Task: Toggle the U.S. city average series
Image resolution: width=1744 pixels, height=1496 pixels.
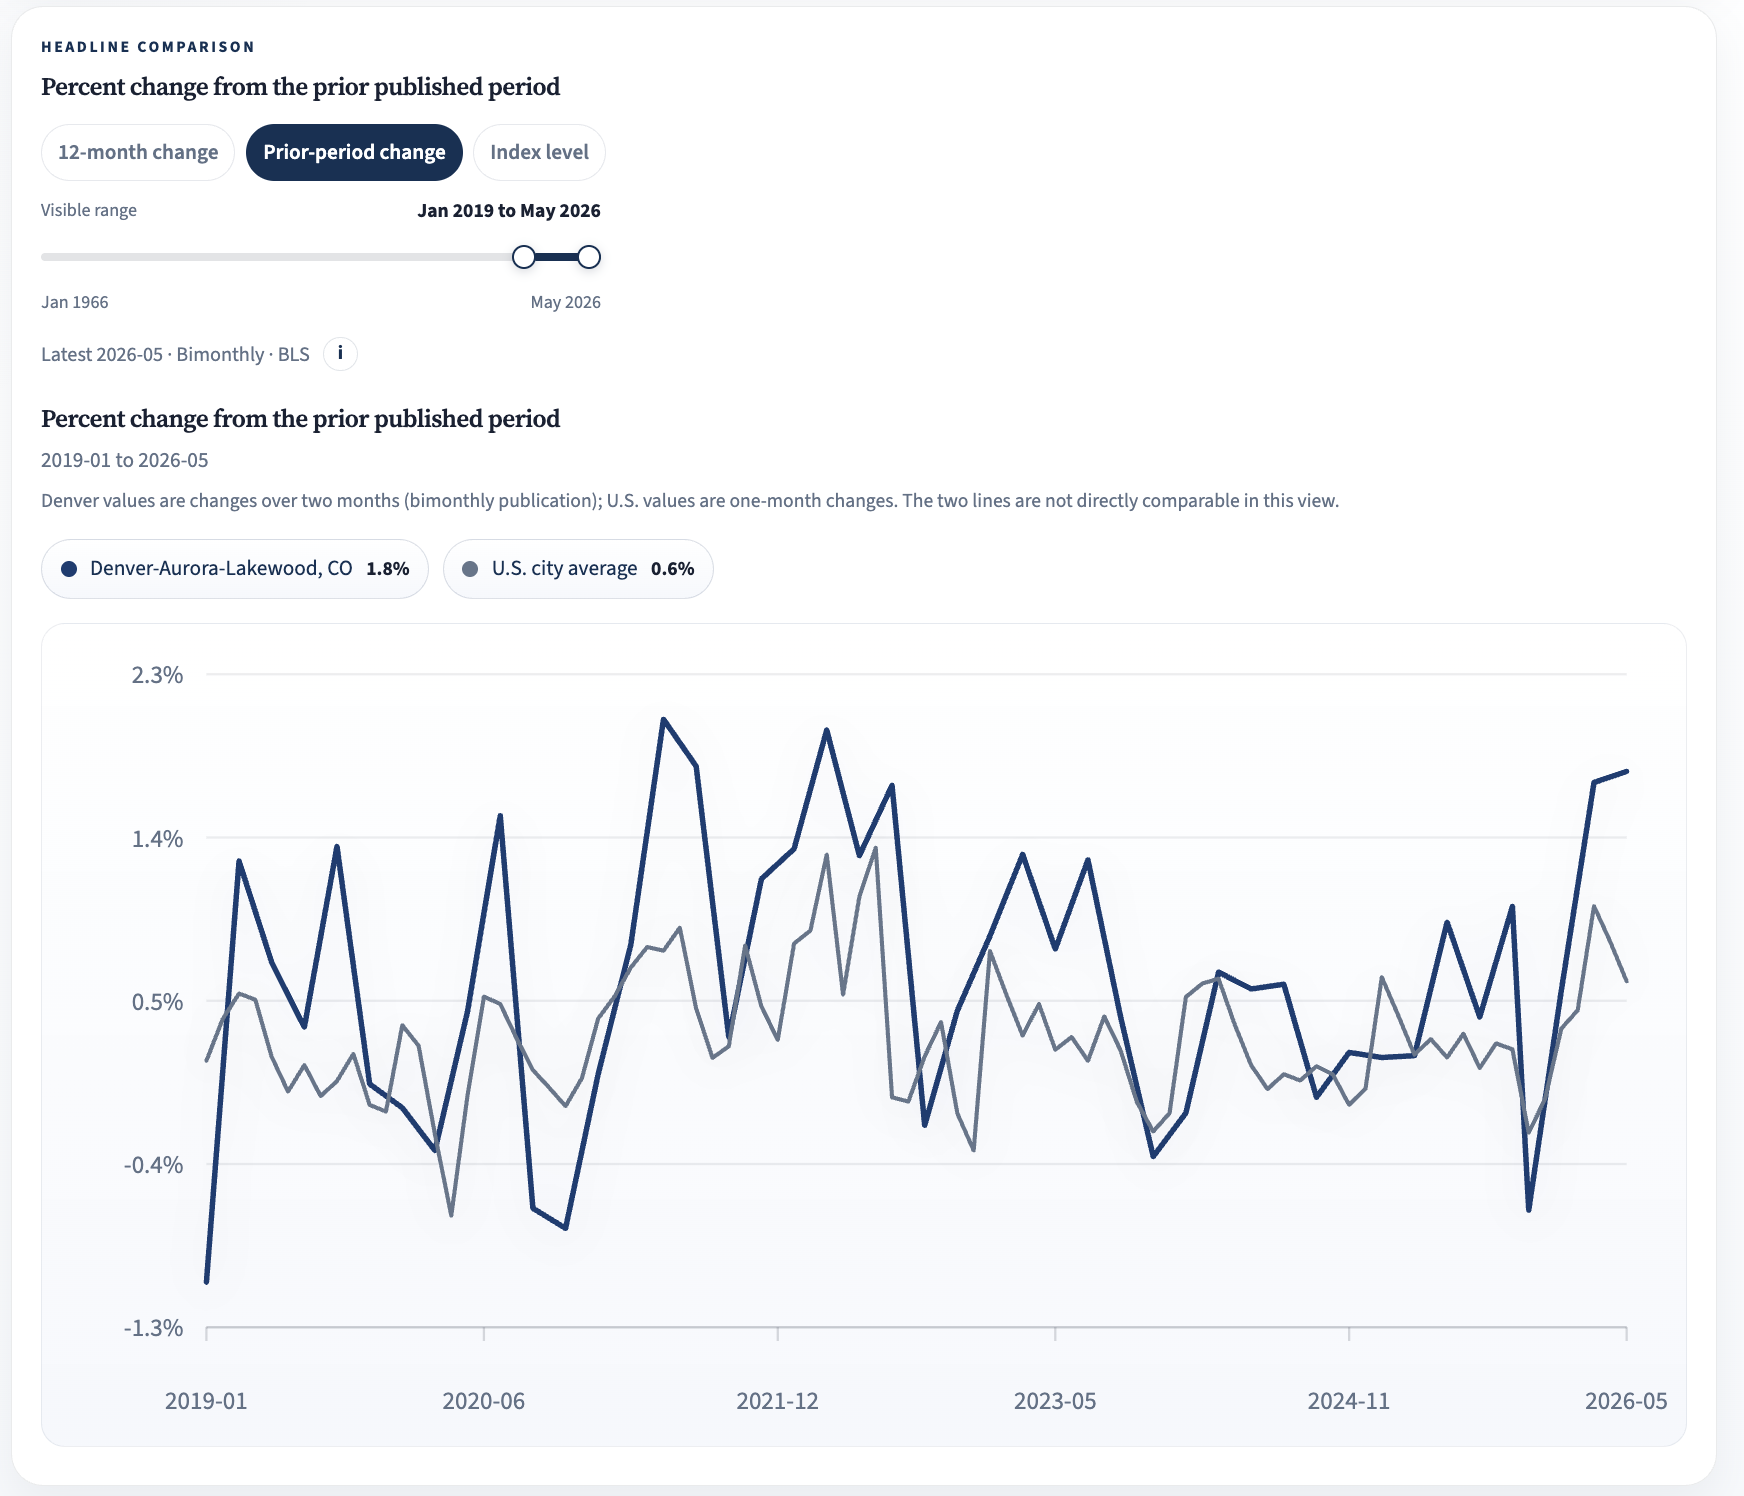Action: tap(578, 569)
